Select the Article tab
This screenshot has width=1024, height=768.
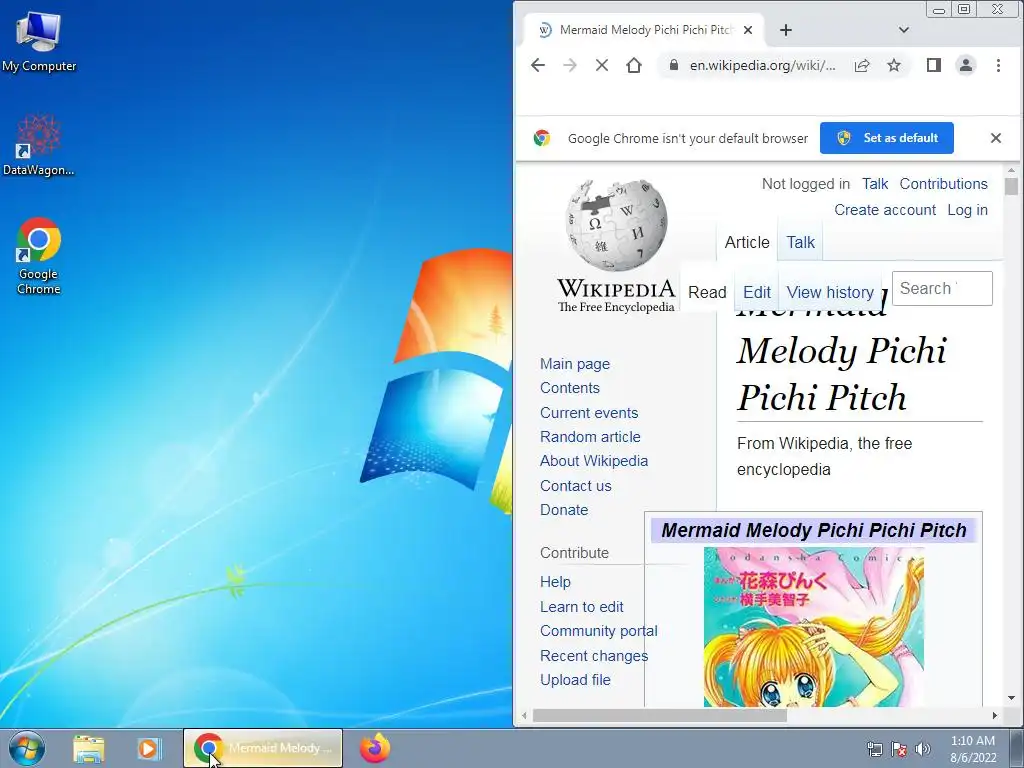pos(747,242)
